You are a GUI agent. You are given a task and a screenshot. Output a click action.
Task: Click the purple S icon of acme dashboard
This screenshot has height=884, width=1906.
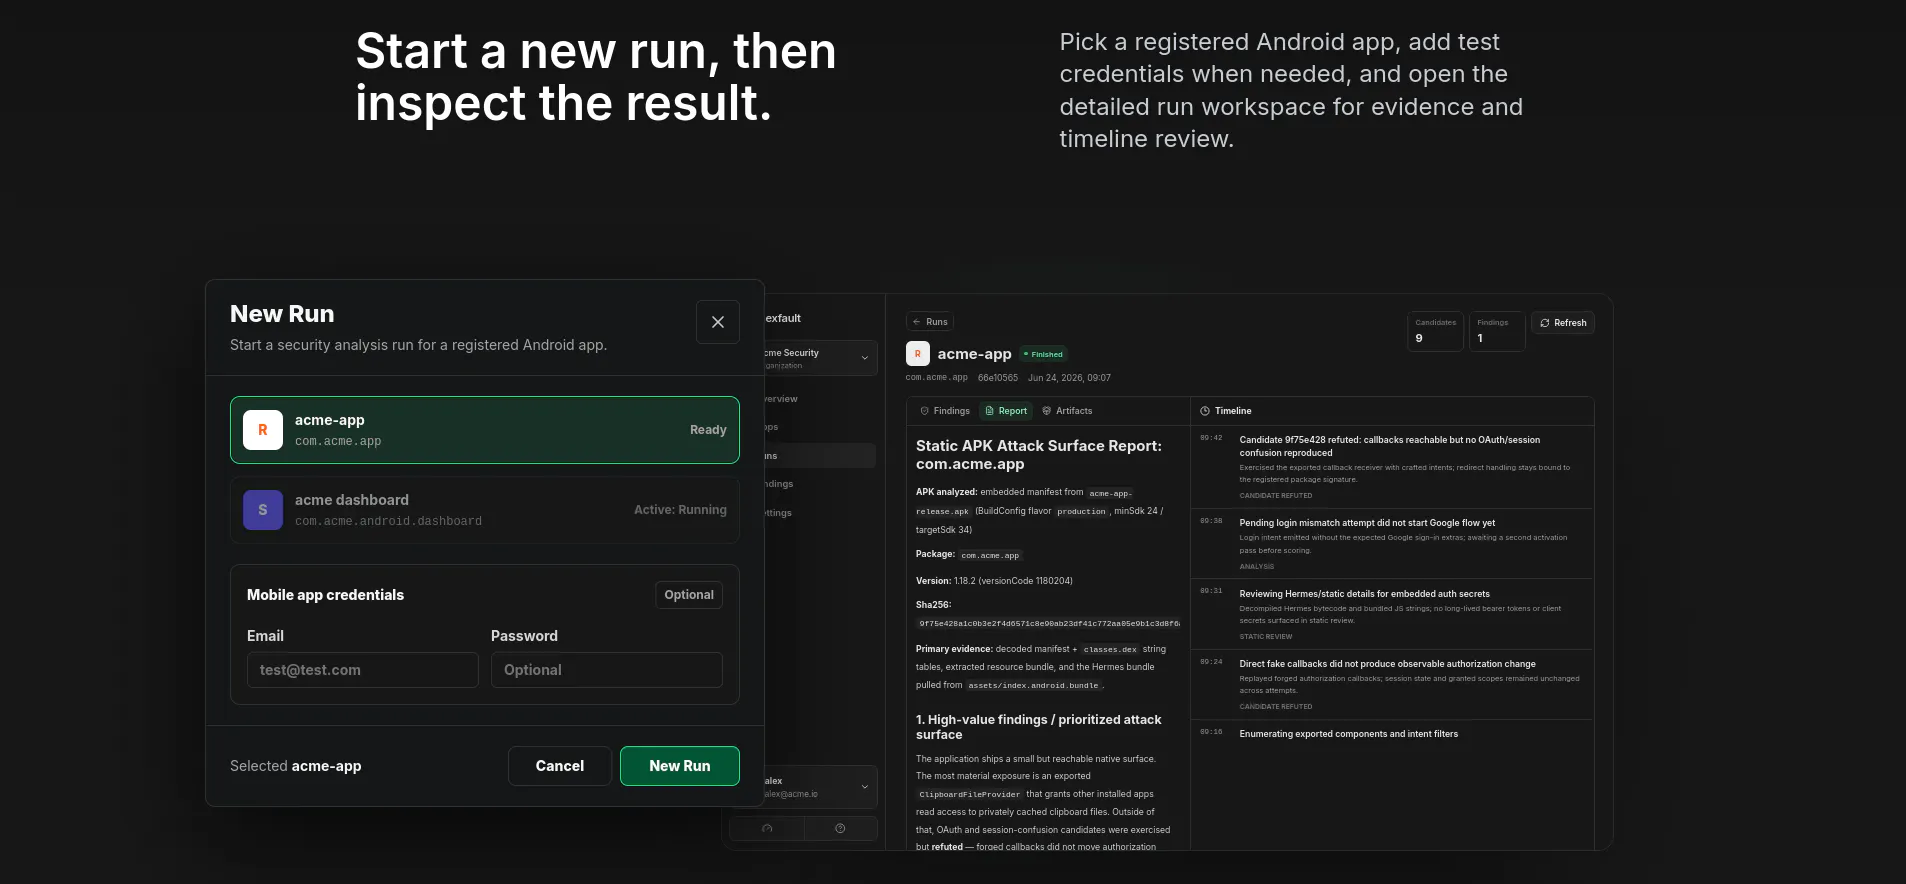(x=263, y=510)
